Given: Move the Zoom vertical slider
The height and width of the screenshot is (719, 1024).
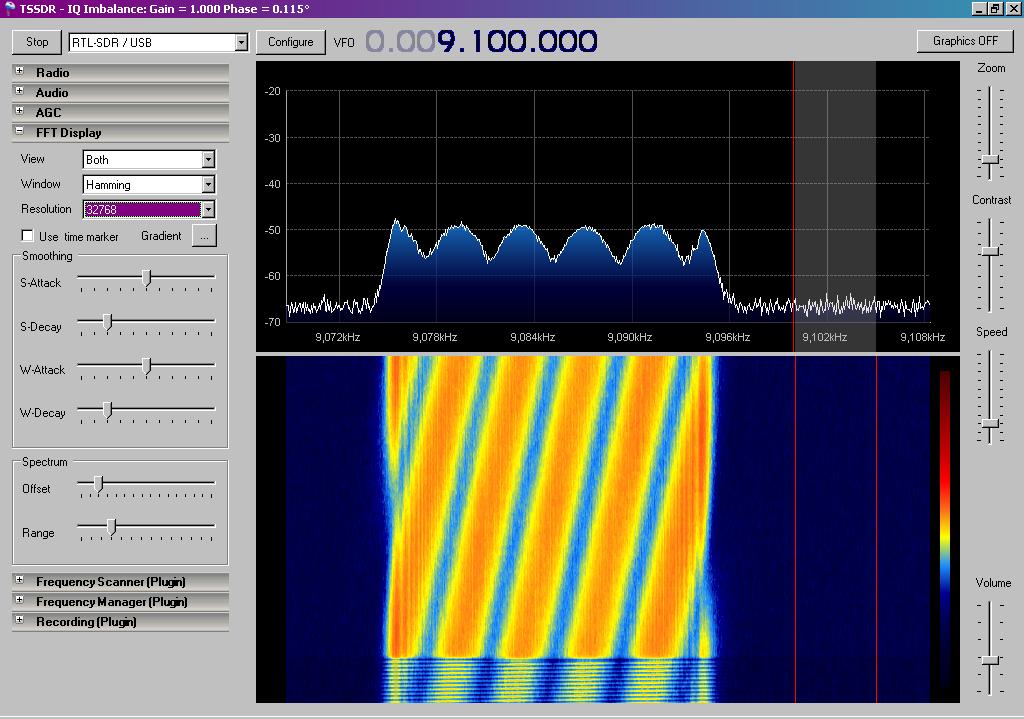Looking at the screenshot, I should pos(991,159).
